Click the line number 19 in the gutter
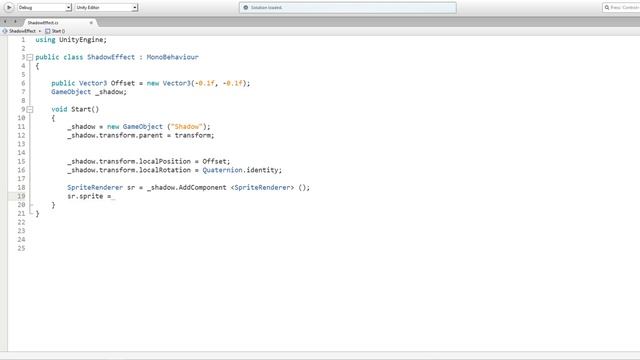The width and height of the screenshot is (640, 360). [x=21, y=196]
